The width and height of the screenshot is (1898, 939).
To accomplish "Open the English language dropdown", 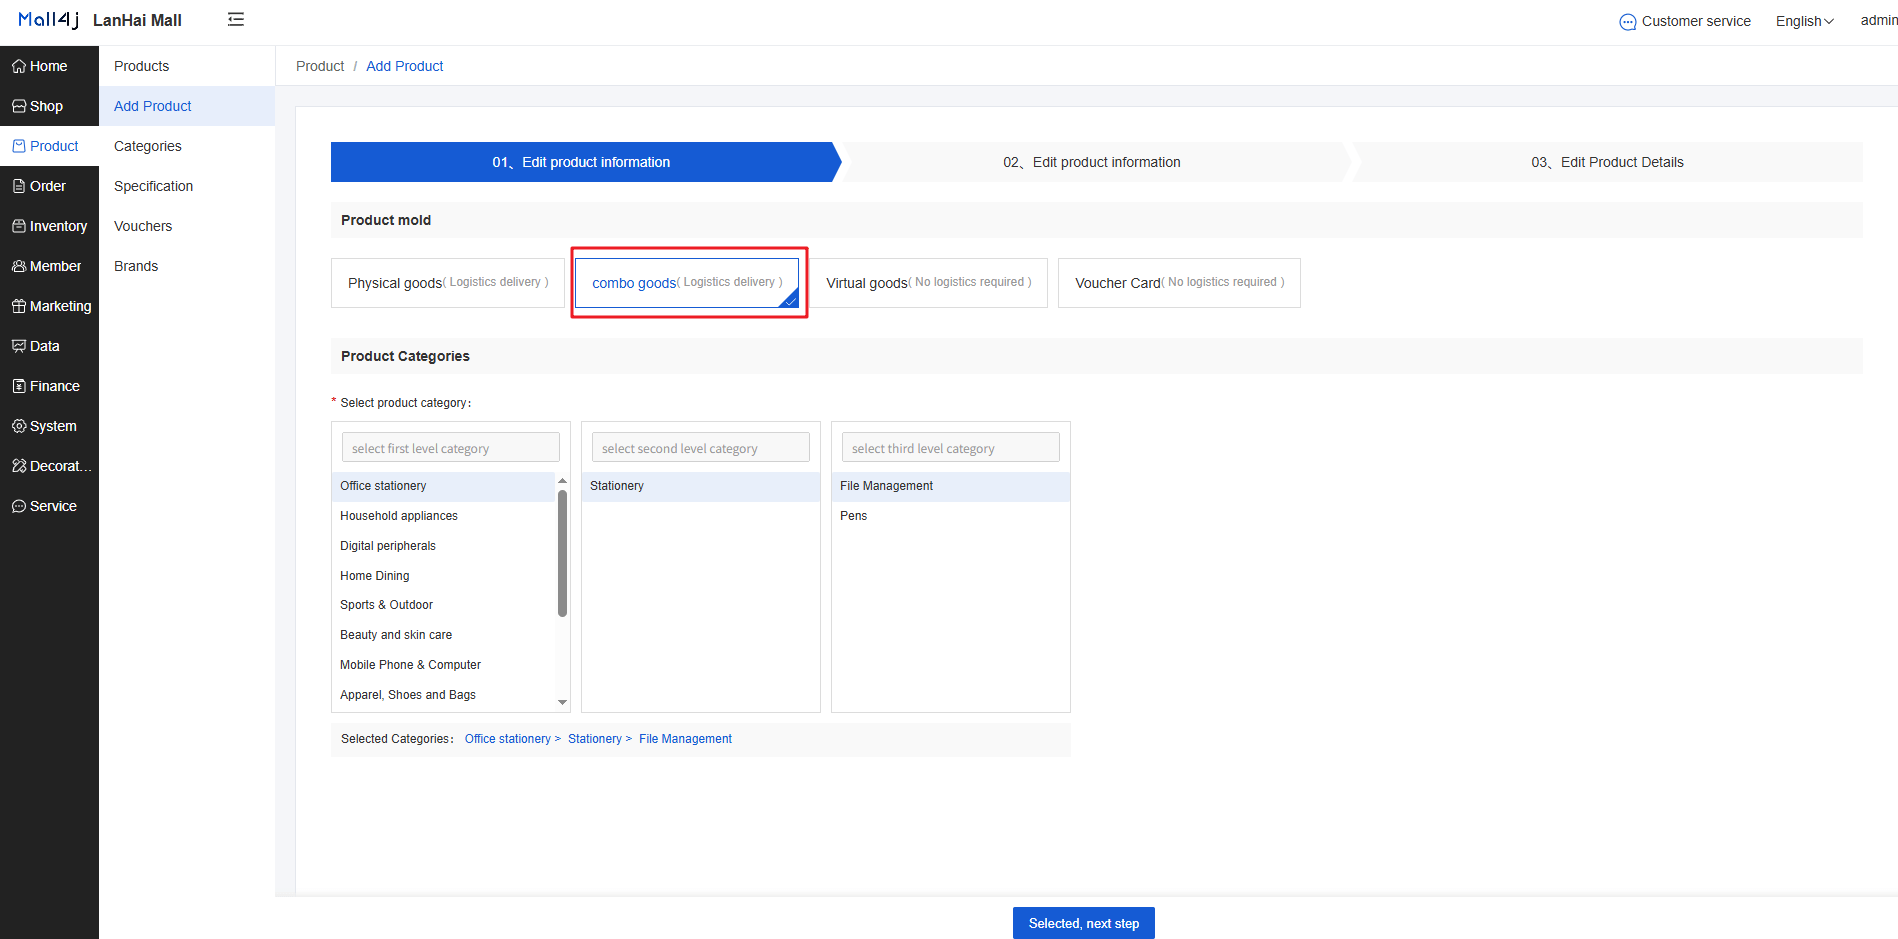I will click(x=1804, y=21).
